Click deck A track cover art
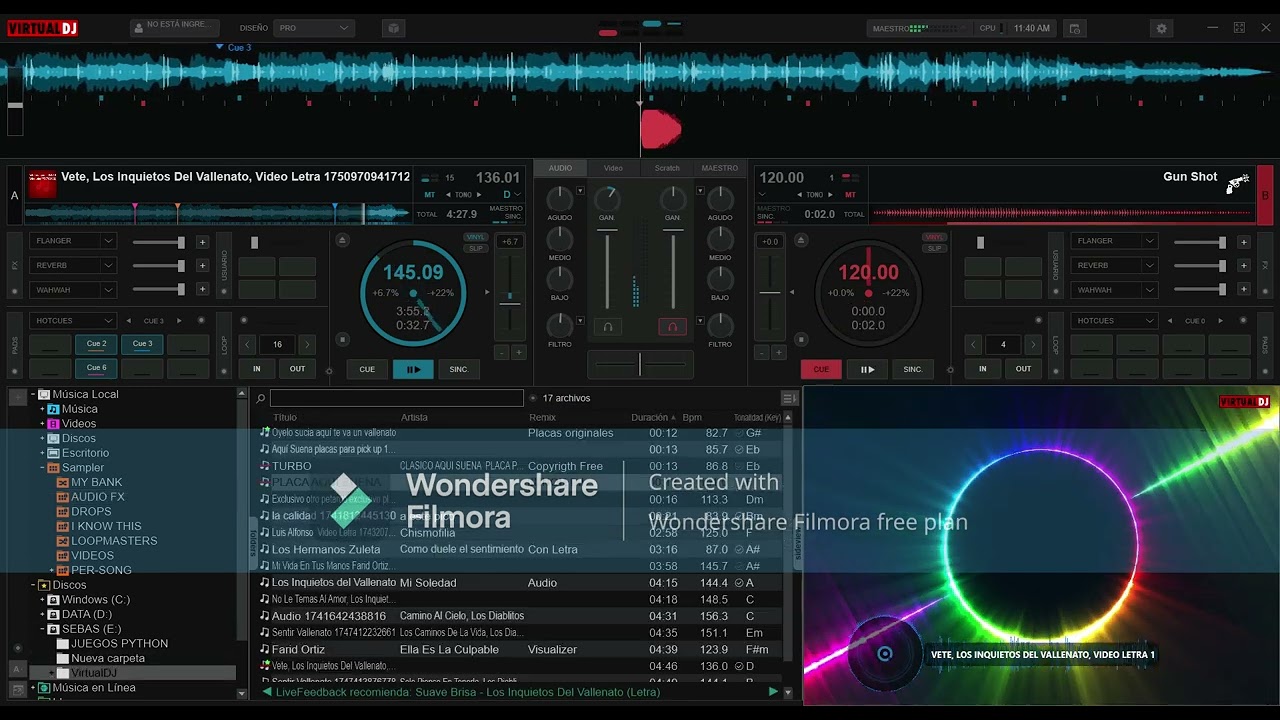This screenshot has width=1280, height=720. (x=42, y=184)
